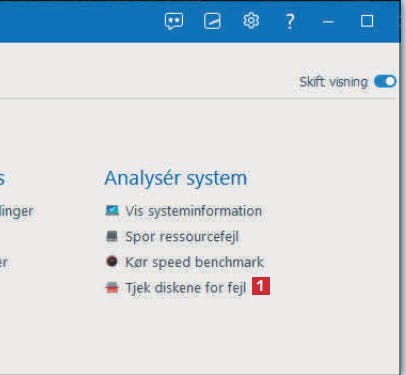The width and height of the screenshot is (406, 375).
Task: Open help with the question mark icon
Action: click(x=290, y=22)
